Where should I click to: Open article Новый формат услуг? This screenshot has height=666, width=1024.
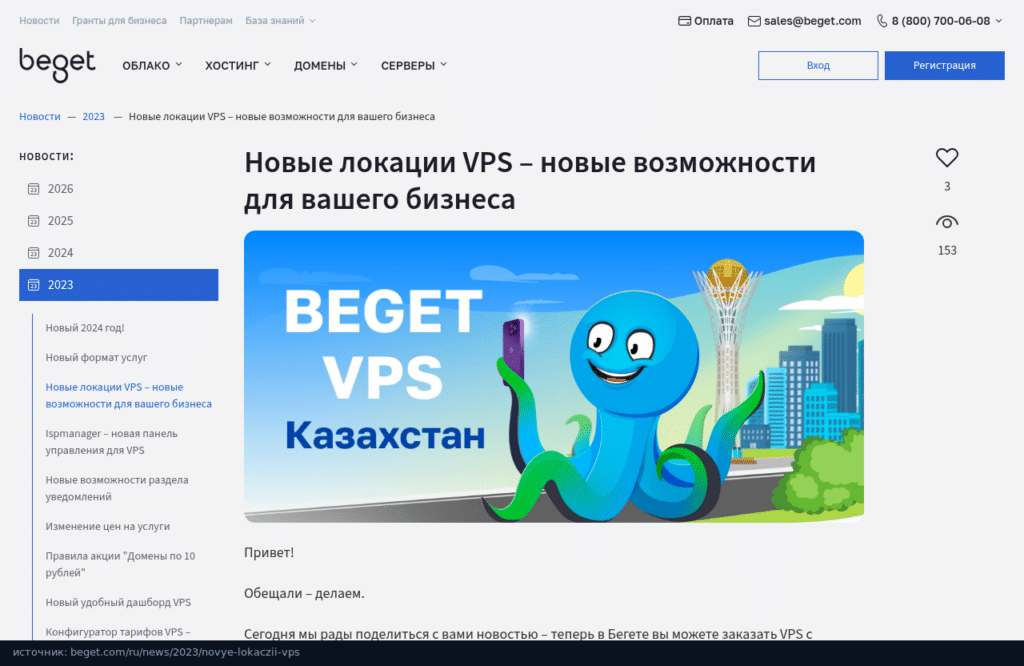click(97, 357)
